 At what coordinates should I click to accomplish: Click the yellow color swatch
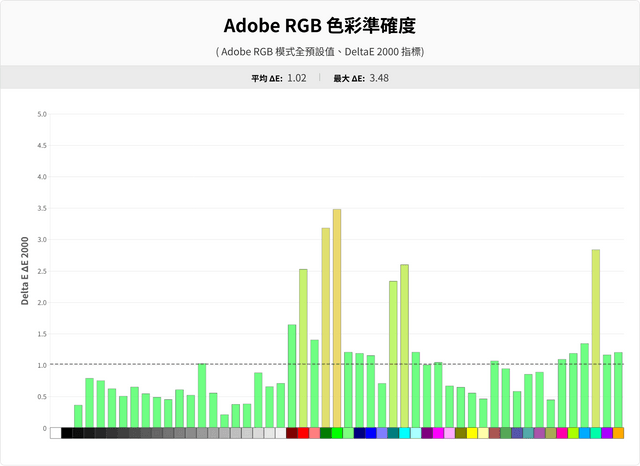click(472, 433)
